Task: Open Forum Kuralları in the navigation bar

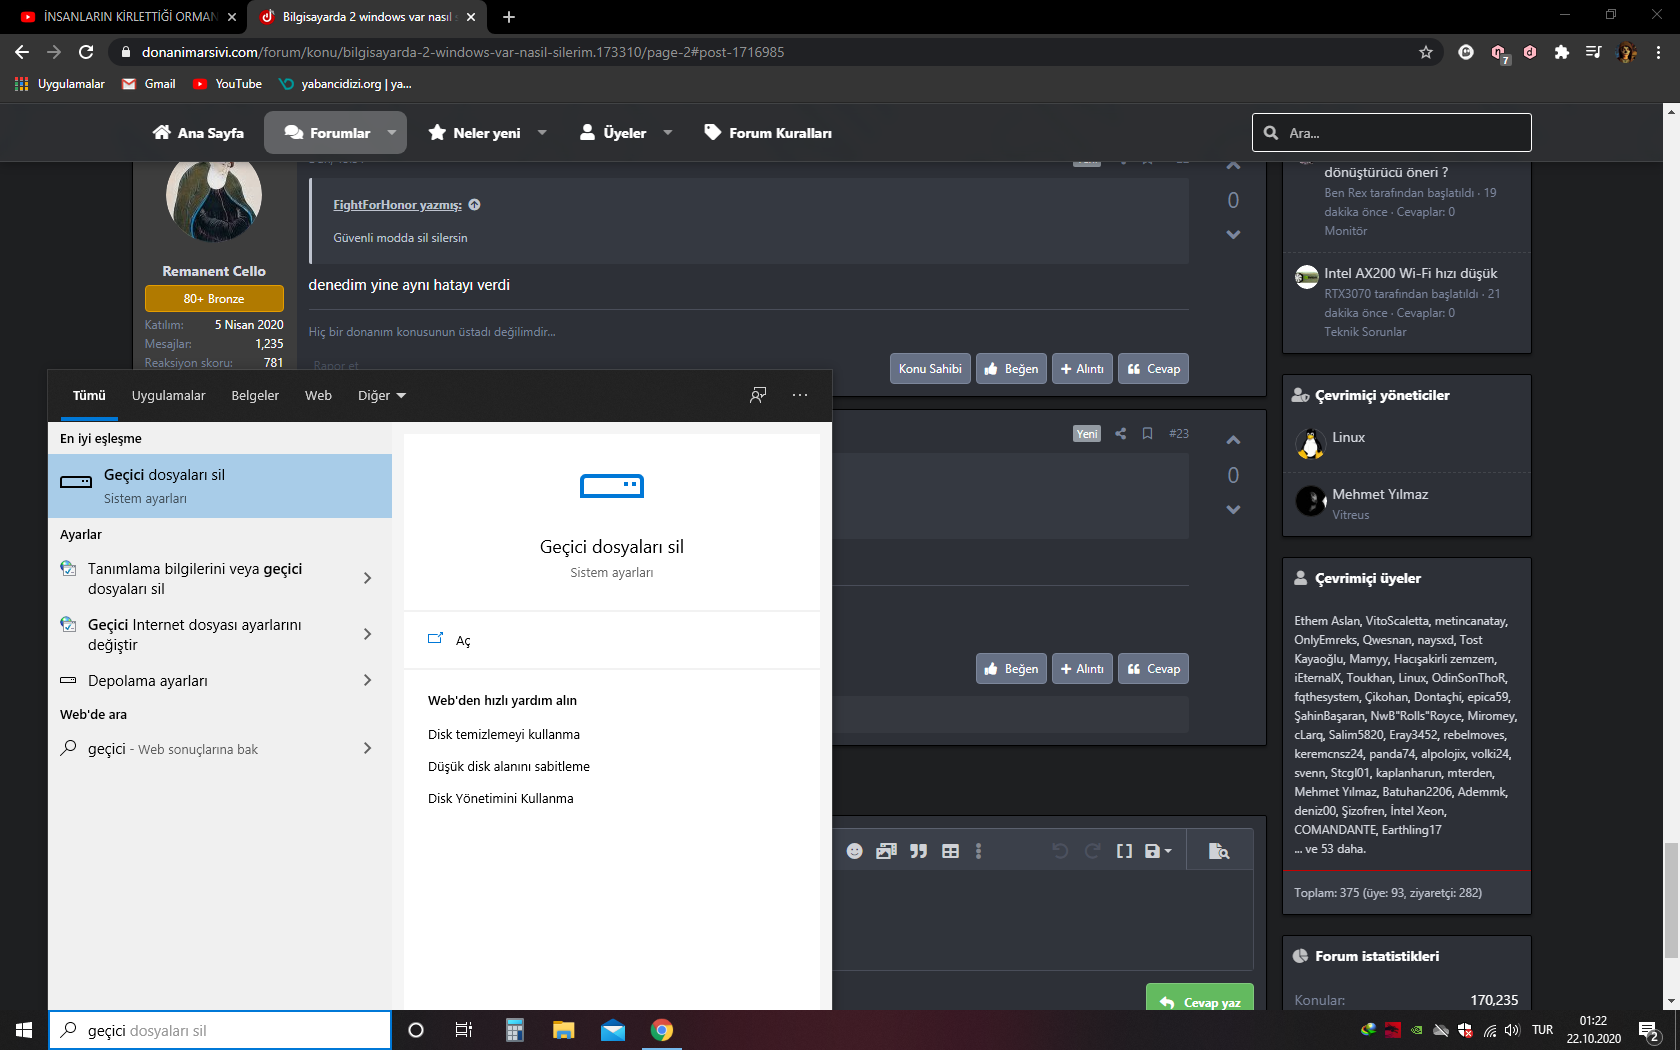Action: (768, 132)
